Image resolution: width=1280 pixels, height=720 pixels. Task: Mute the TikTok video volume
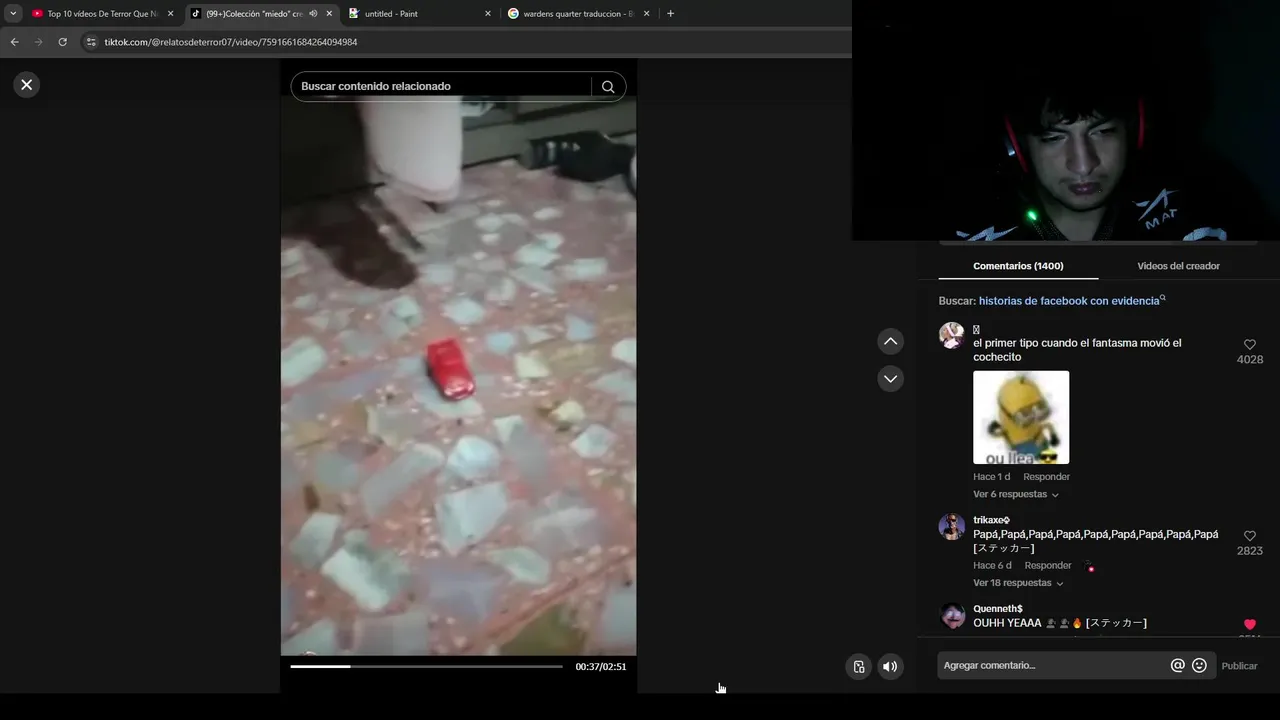pyautogui.click(x=890, y=667)
